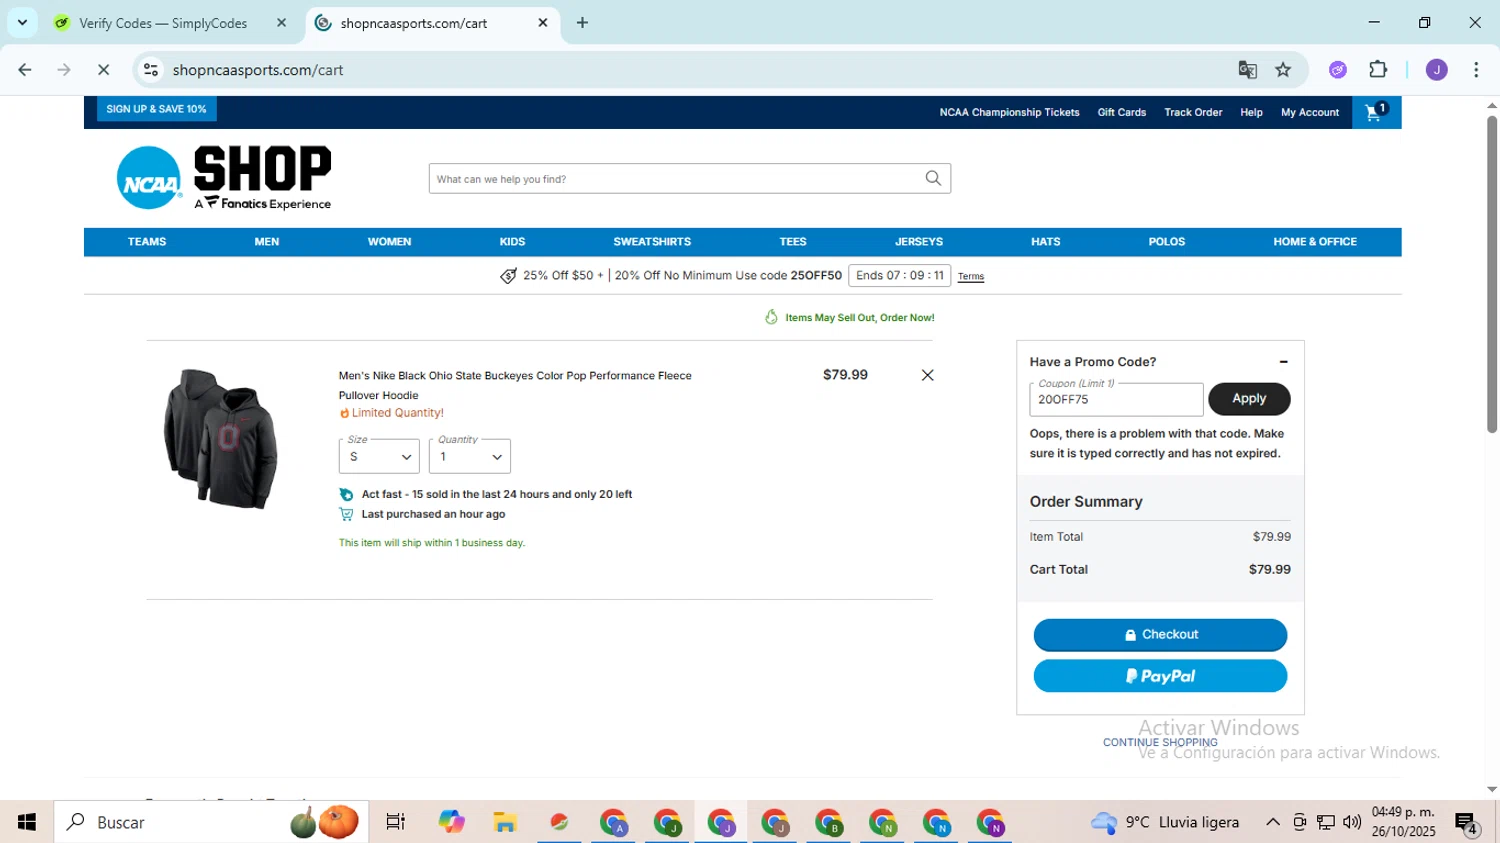Image resolution: width=1500 pixels, height=843 pixels.
Task: Open the HATS menu
Action: [1046, 242]
